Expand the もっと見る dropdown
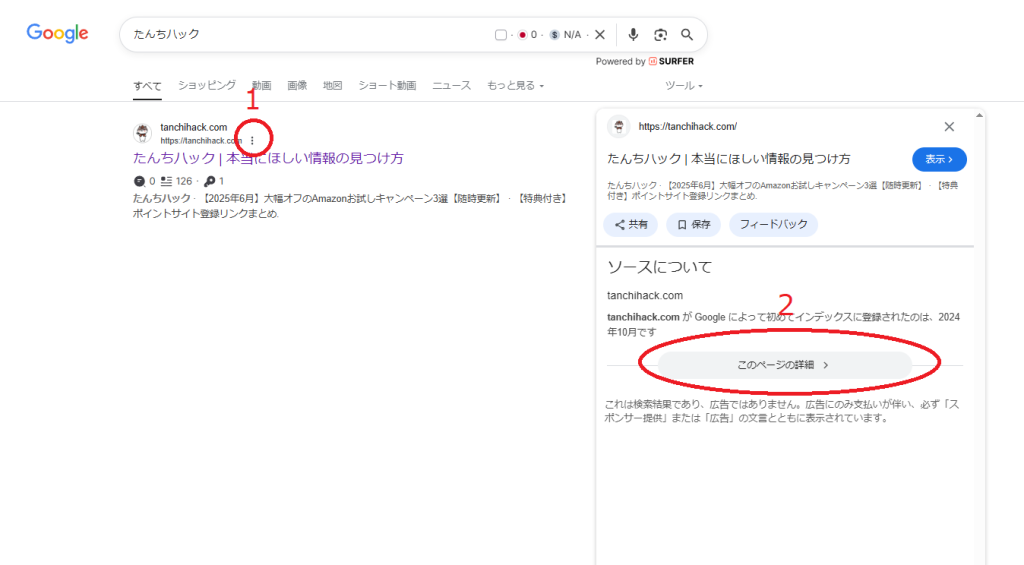1024x565 pixels. point(515,86)
